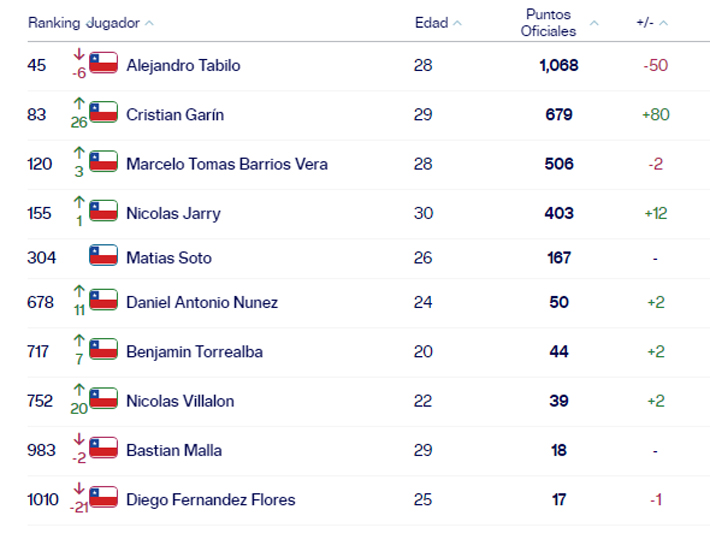The height and width of the screenshot is (551, 710).
Task: Click the flag icon next to Cristian Garín
Action: pos(103,113)
